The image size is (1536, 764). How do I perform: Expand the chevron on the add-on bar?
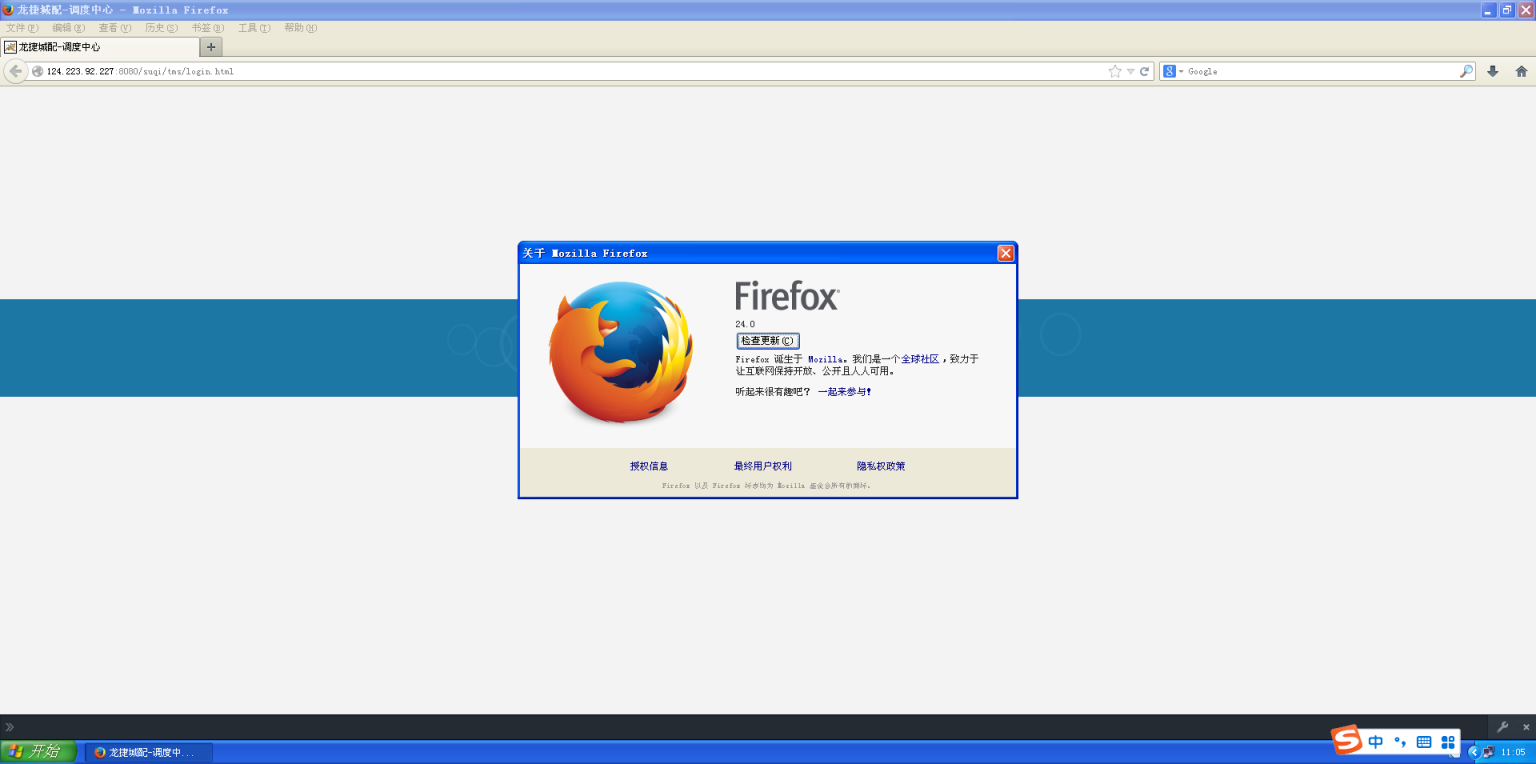(x=11, y=726)
